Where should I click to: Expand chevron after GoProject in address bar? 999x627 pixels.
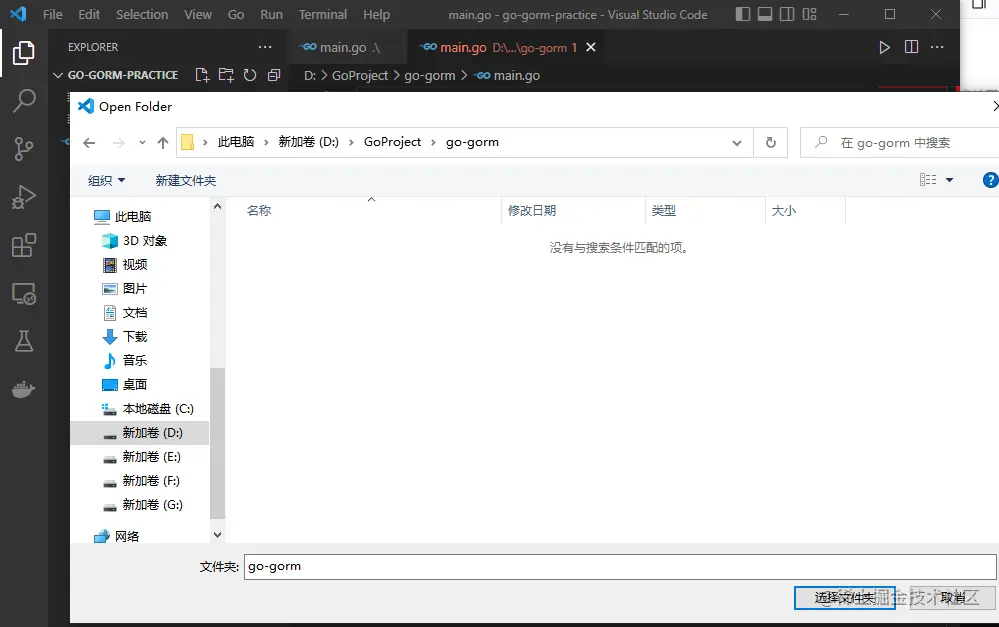[x=433, y=143]
